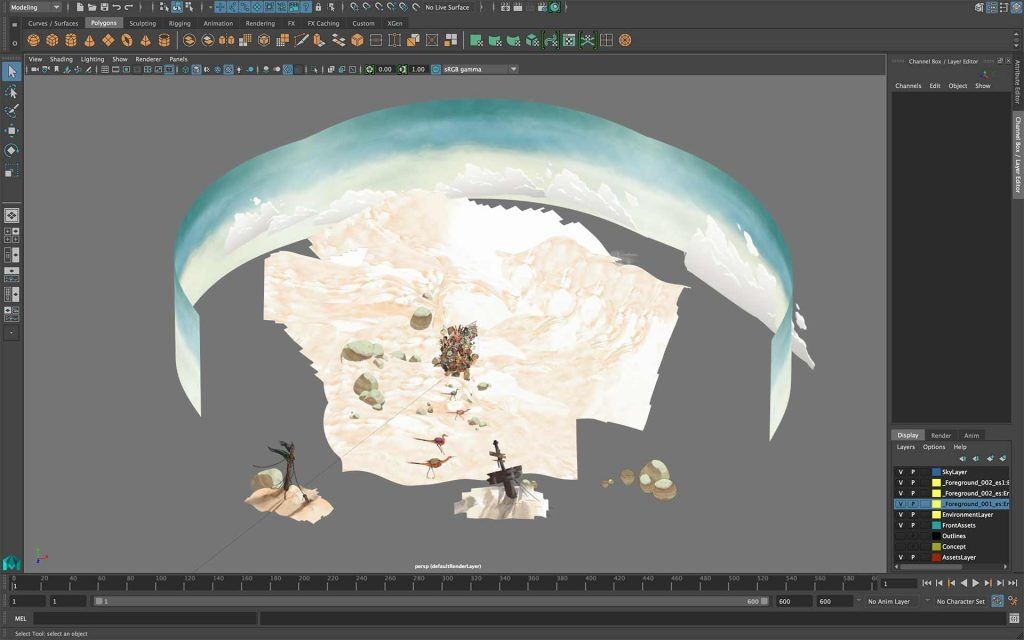Open the Layers menu in the Layer Editor
The width and height of the screenshot is (1024, 640).
(904, 447)
